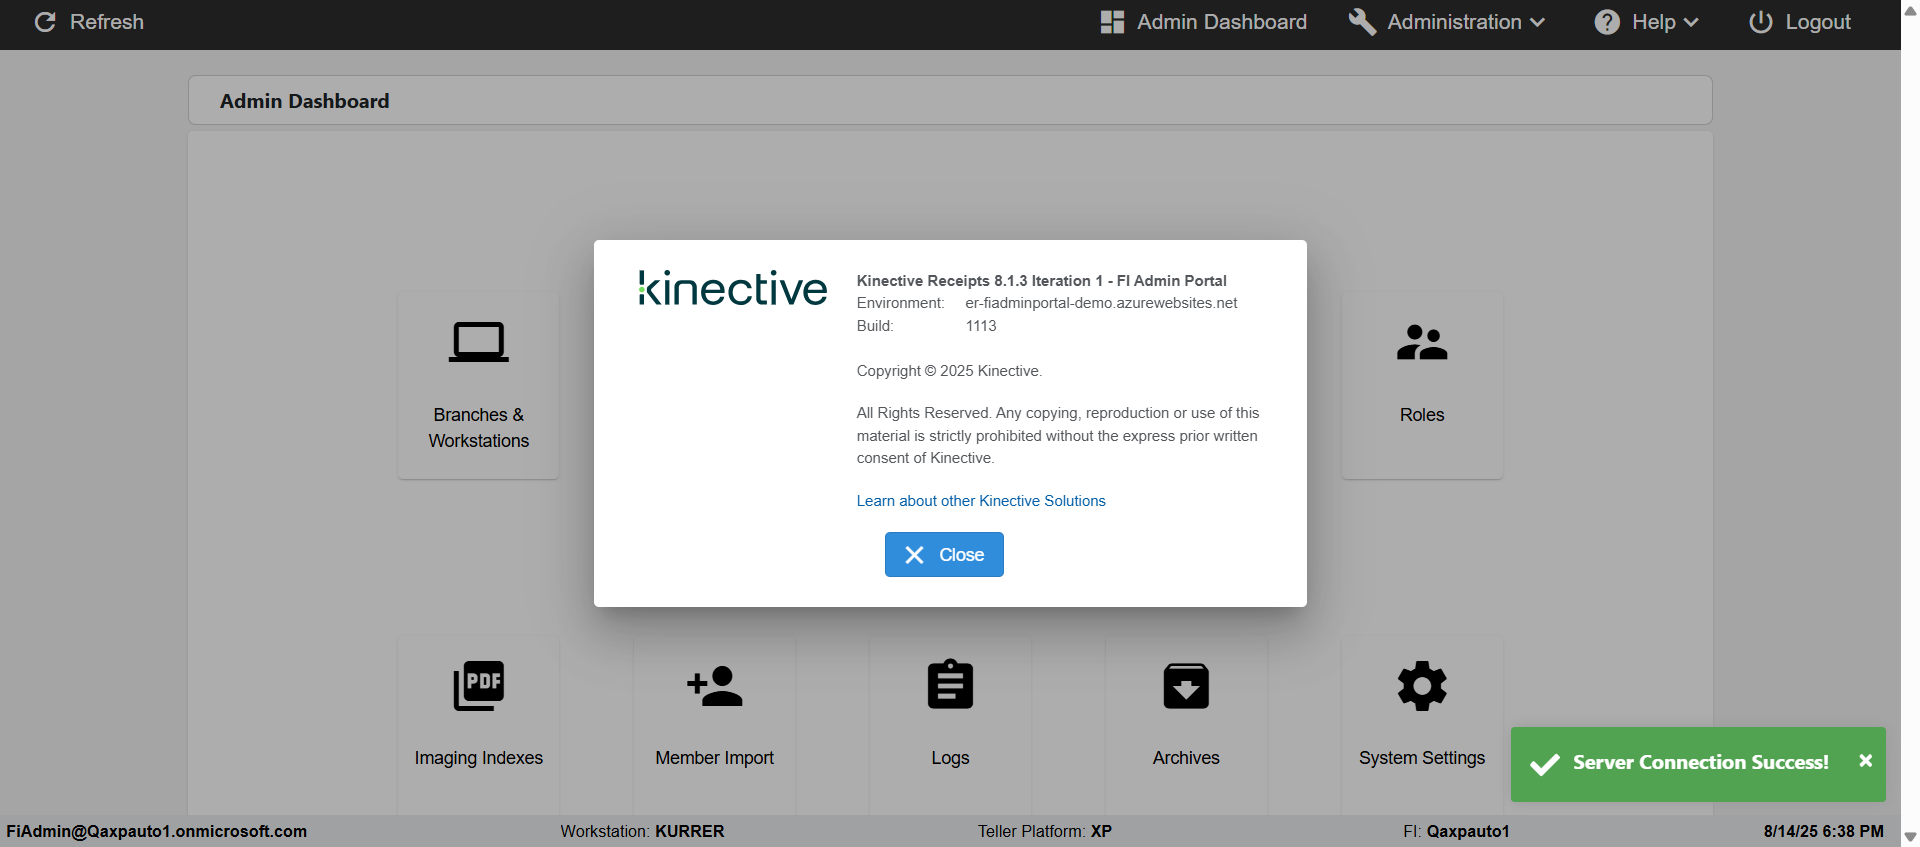Follow Learn about other Kinective Solutions link
Image resolution: width=1920 pixels, height=847 pixels.
(x=981, y=501)
